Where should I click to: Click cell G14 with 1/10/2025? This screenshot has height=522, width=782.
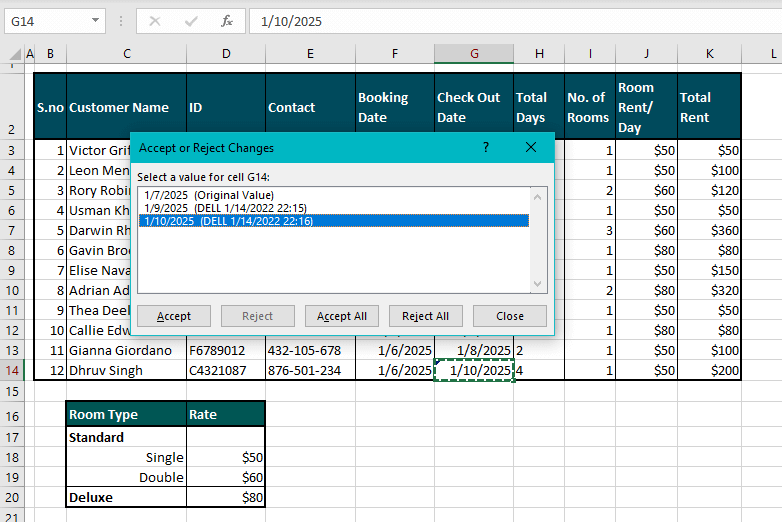coord(474,370)
